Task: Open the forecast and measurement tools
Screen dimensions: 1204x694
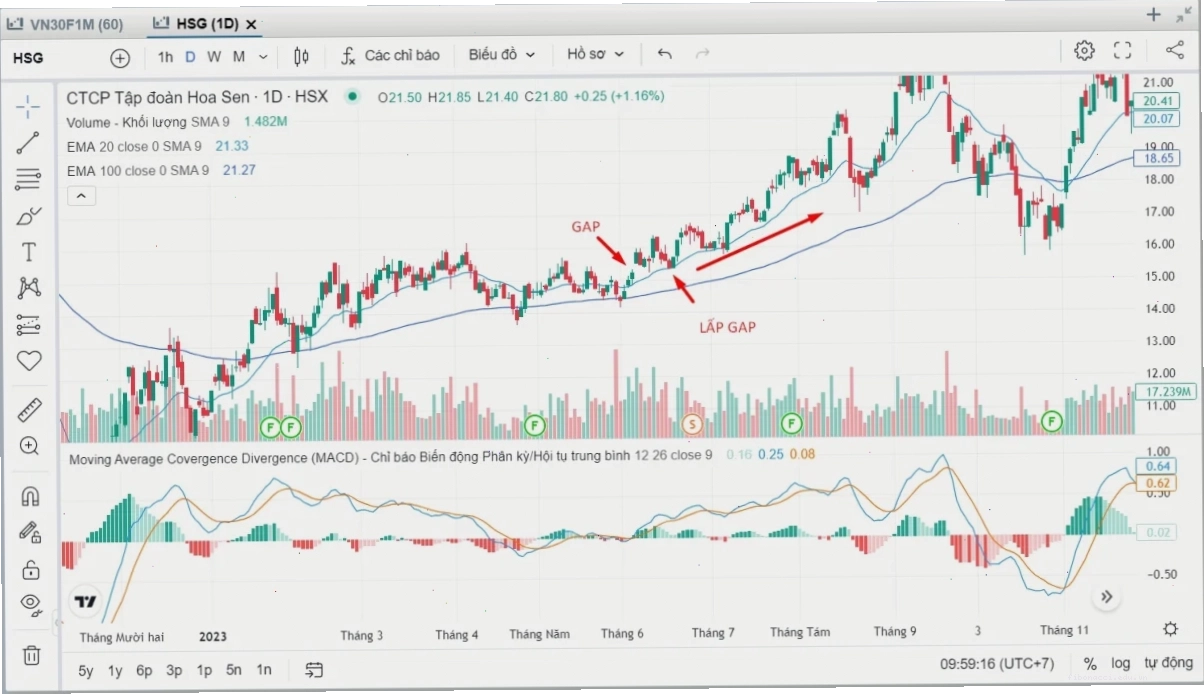Action: click(29, 325)
